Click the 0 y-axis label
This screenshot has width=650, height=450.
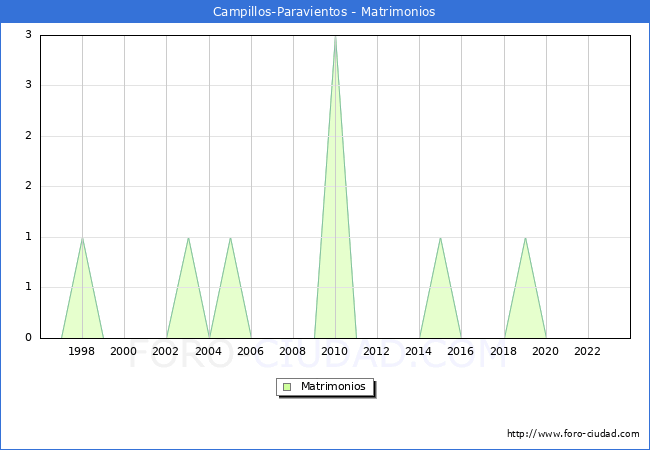click(28, 338)
